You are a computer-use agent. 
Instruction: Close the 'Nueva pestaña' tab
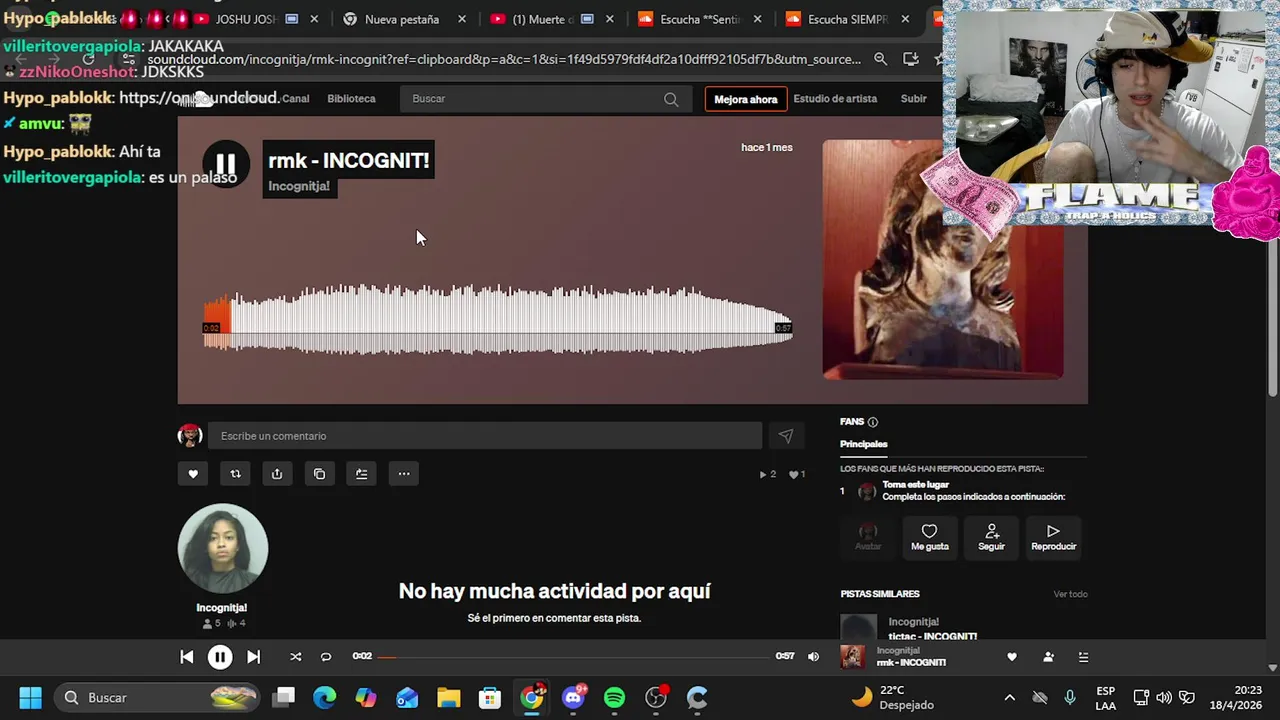pyautogui.click(x=460, y=19)
